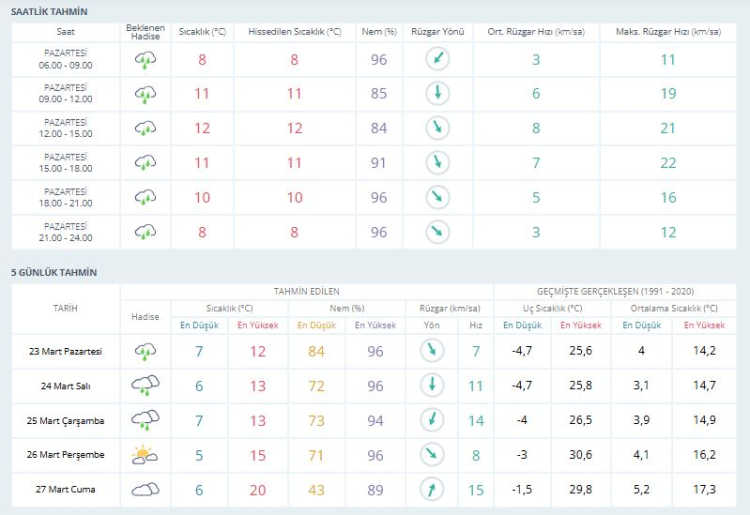The image size is (750, 515).
Task: Click upward wind arrow for 27 Mart Cuma
Action: pos(432,489)
